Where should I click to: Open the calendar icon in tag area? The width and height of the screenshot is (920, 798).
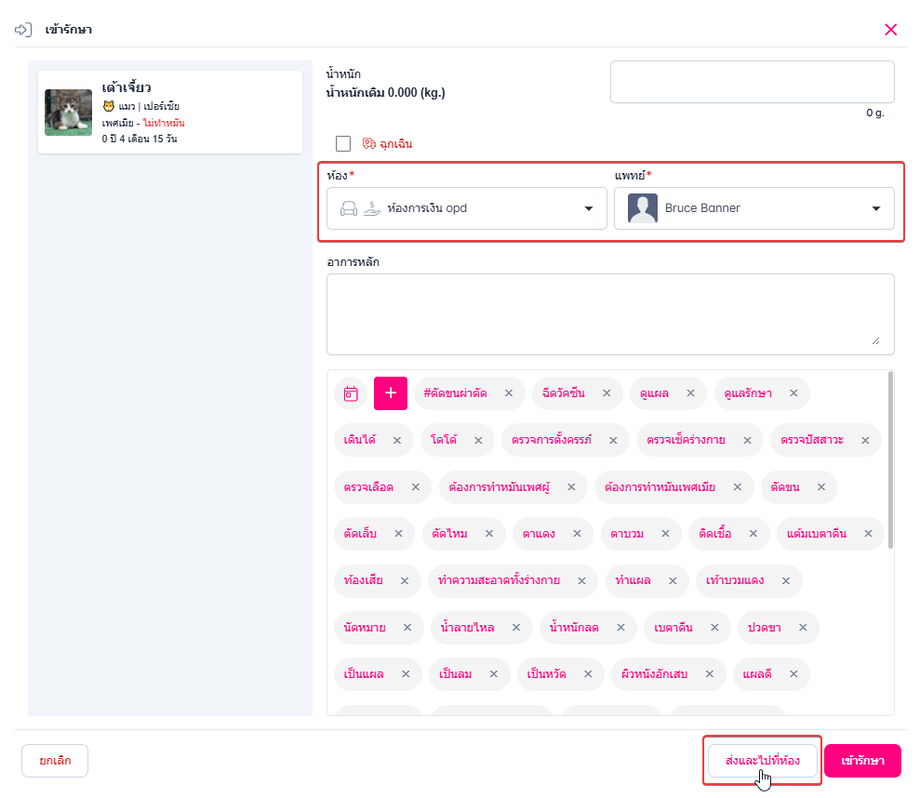pos(351,393)
